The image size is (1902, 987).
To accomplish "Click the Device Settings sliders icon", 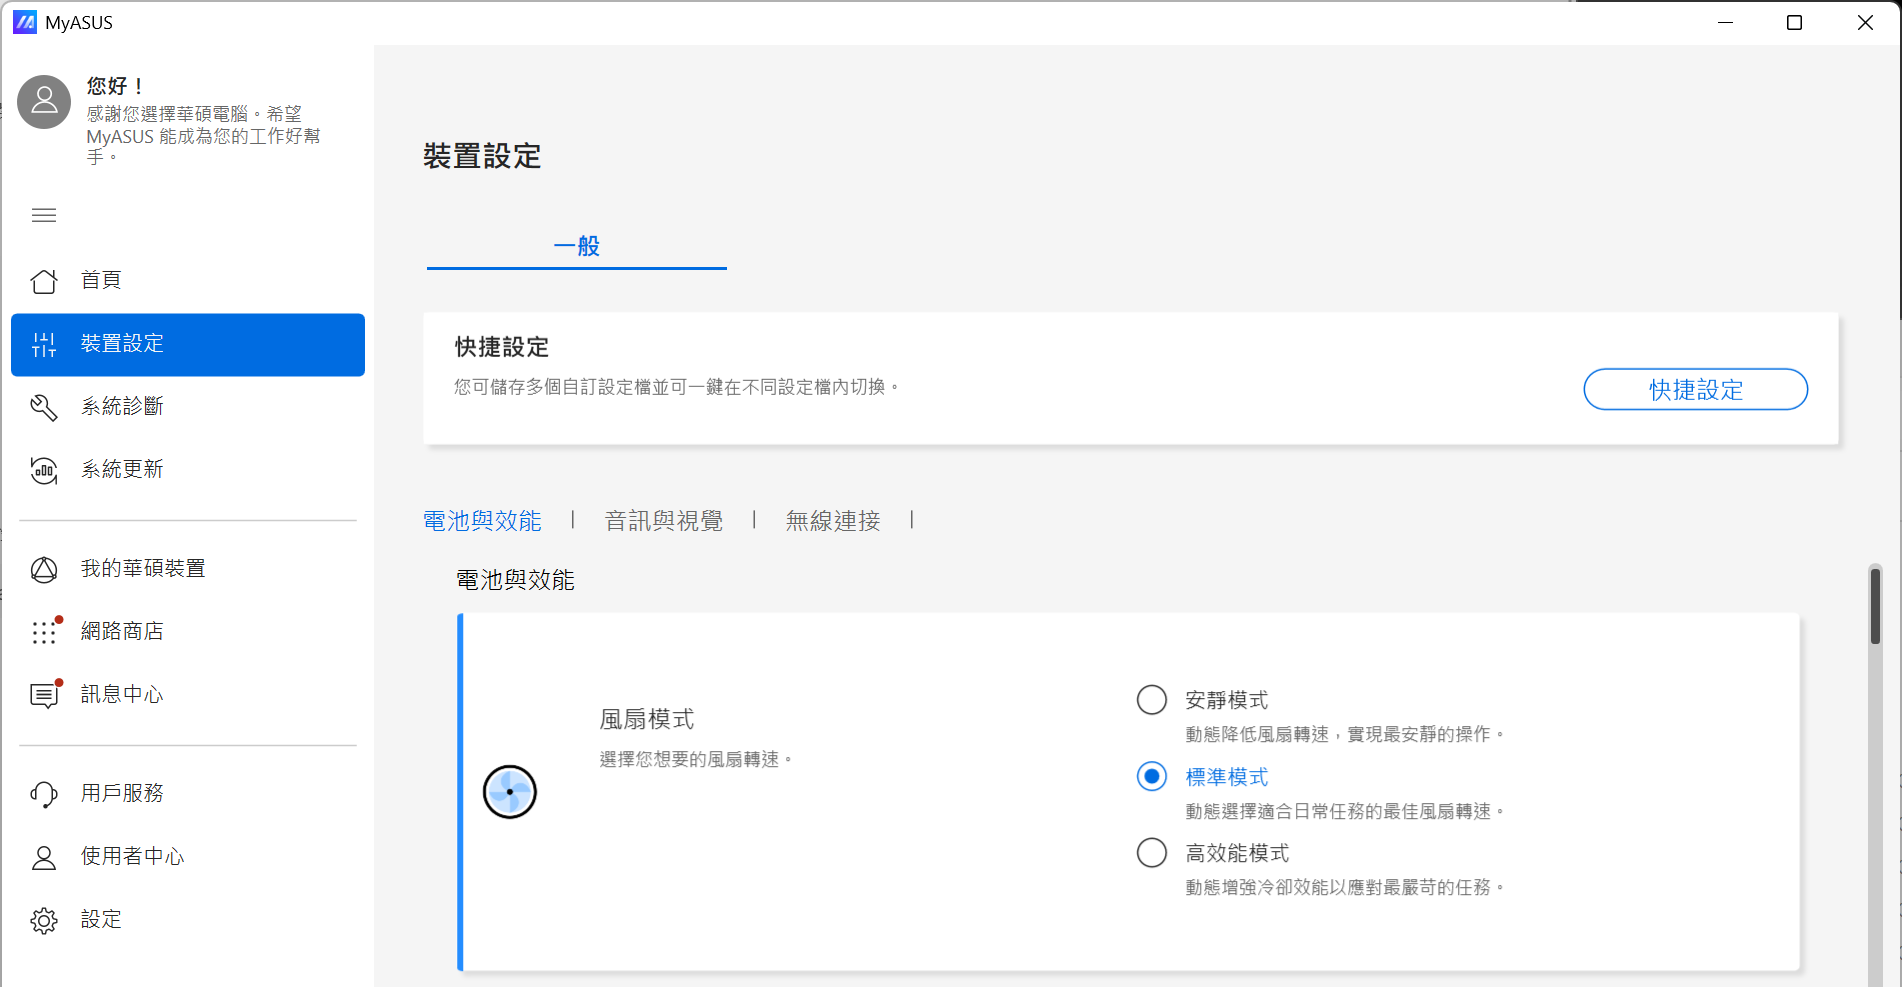I will (x=44, y=345).
